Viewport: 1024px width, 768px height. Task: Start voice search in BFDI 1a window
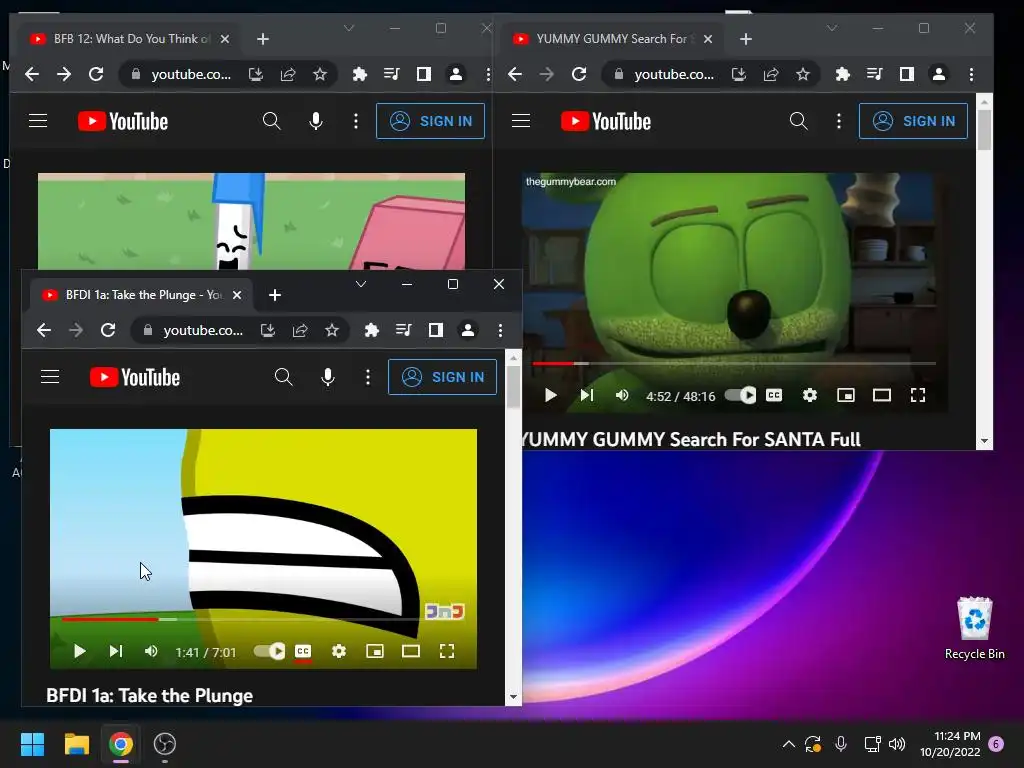[x=328, y=377]
